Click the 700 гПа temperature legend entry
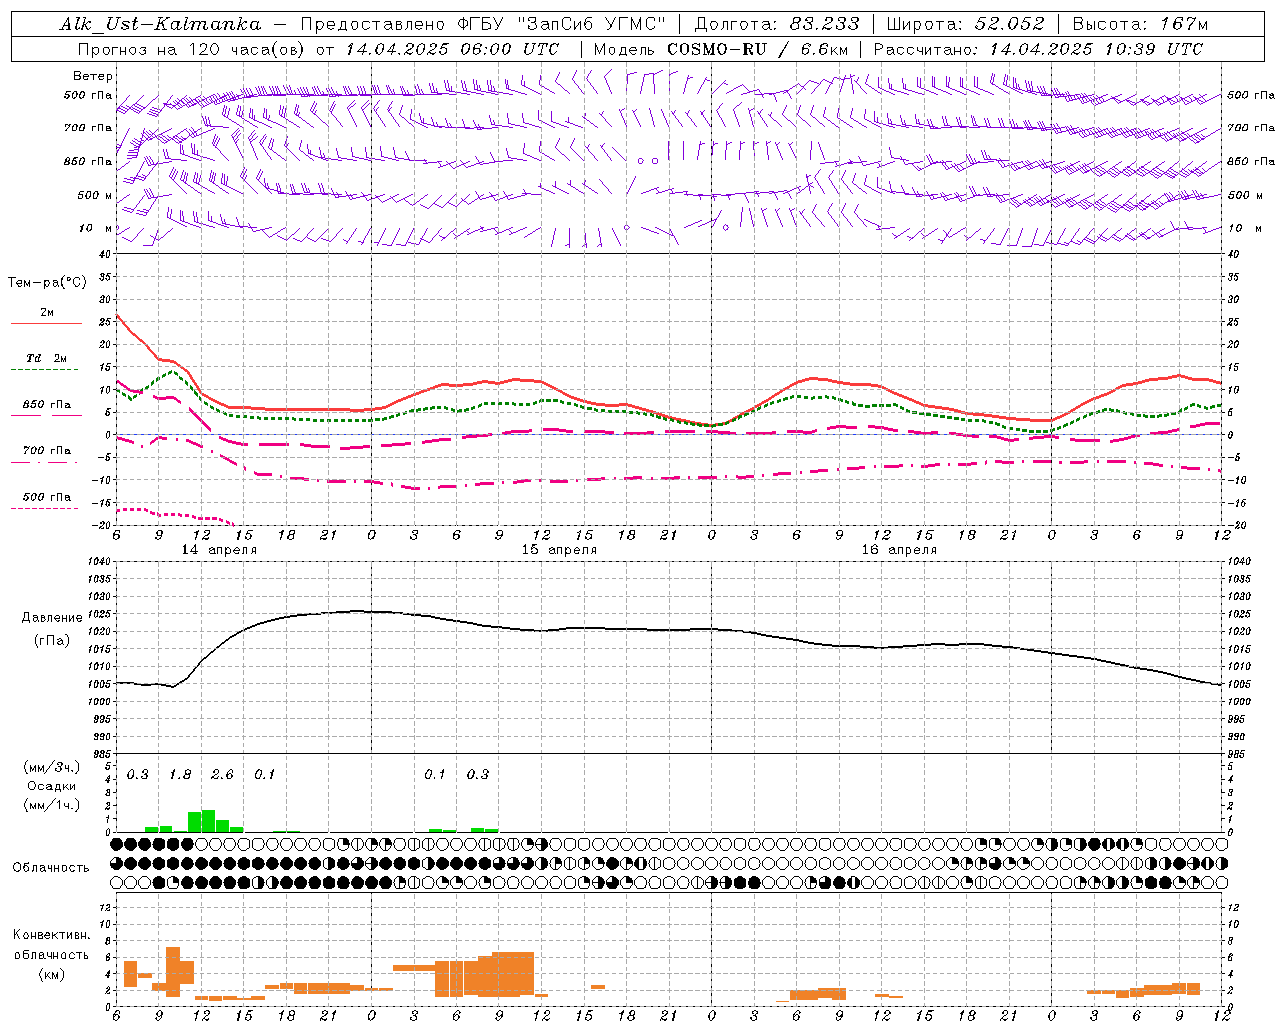 (x=46, y=450)
